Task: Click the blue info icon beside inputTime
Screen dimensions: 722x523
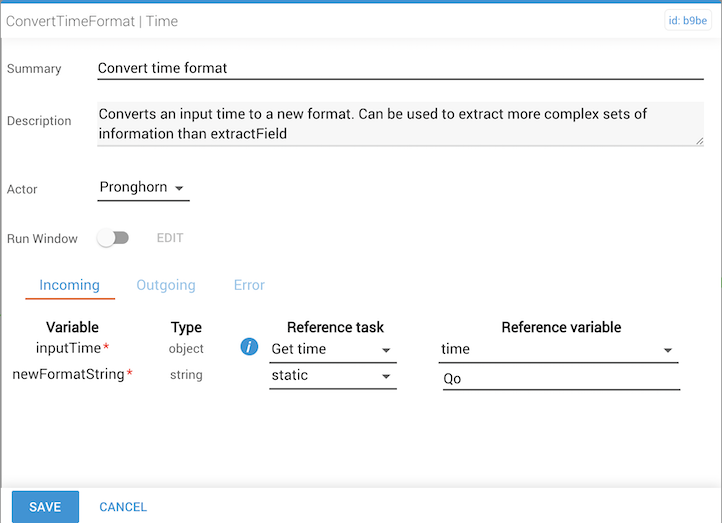Action: coord(249,348)
